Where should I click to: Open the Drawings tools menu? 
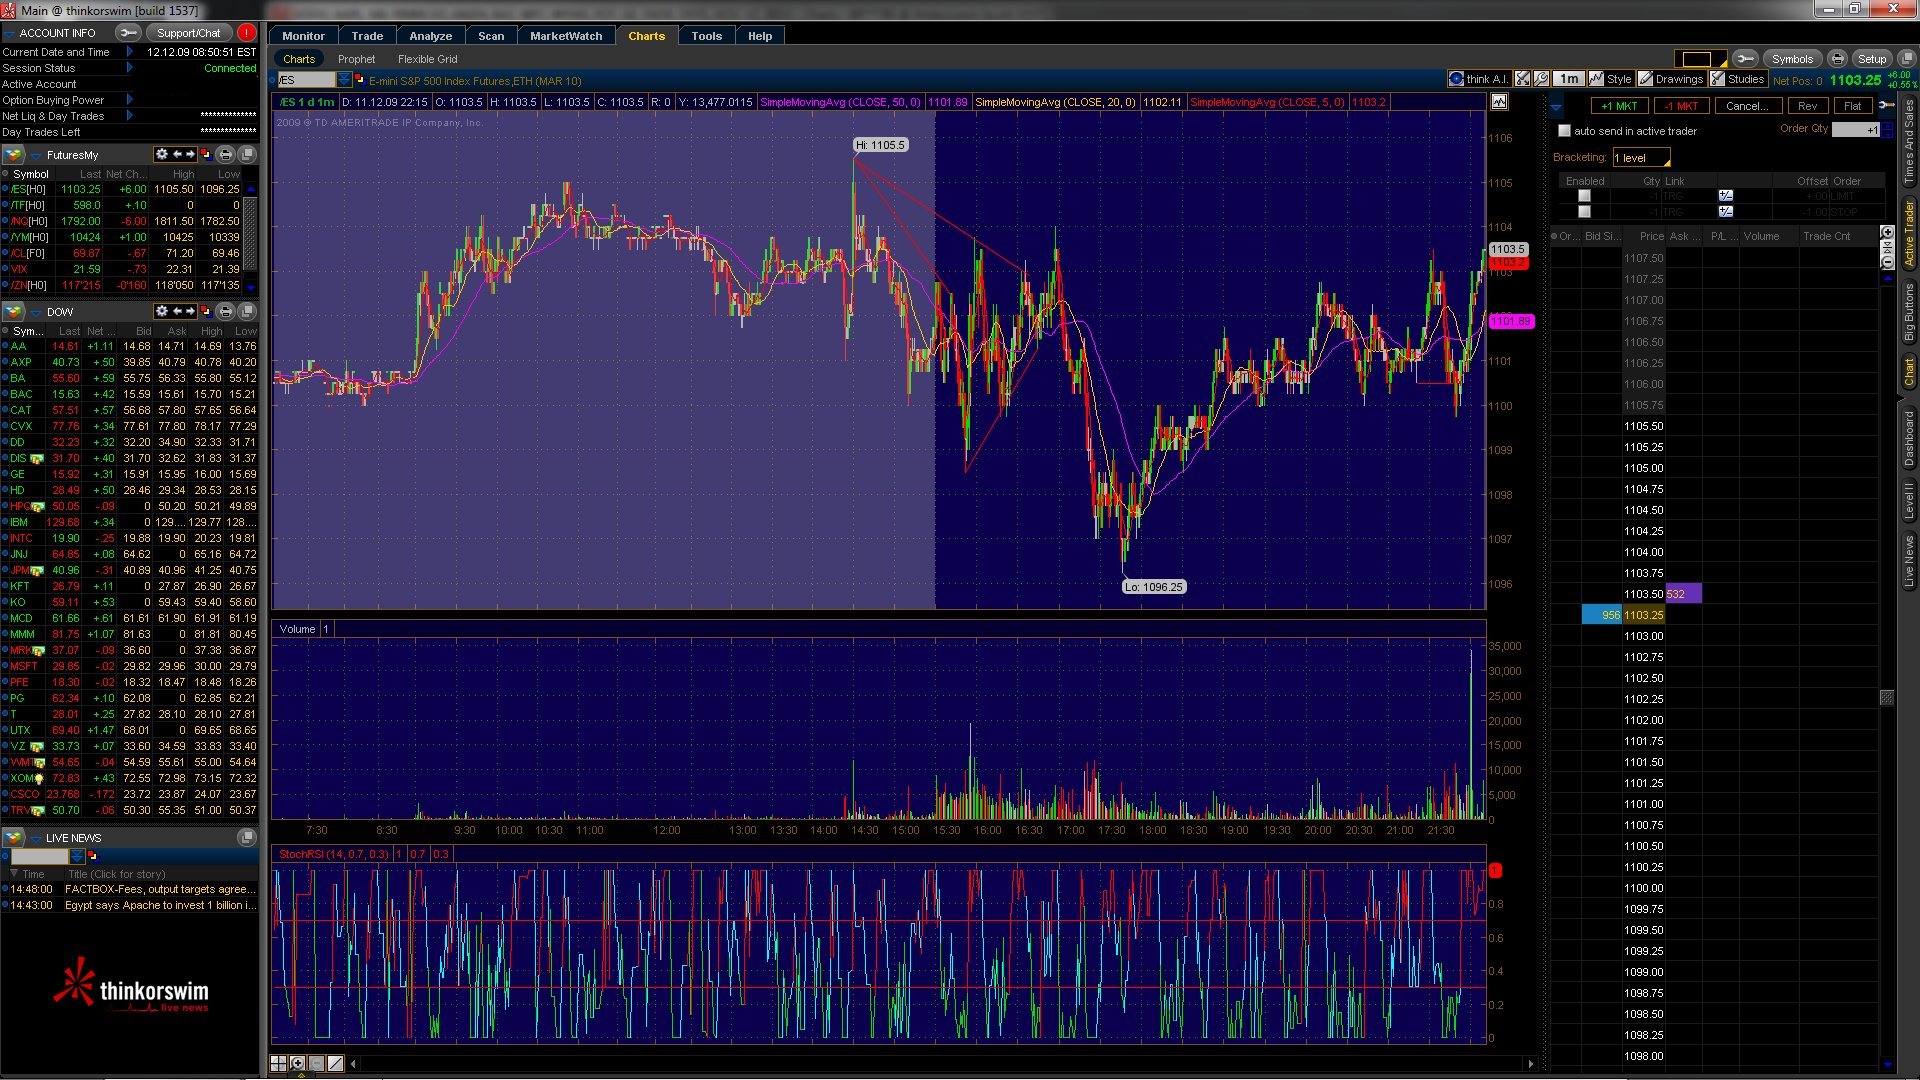point(1671,79)
